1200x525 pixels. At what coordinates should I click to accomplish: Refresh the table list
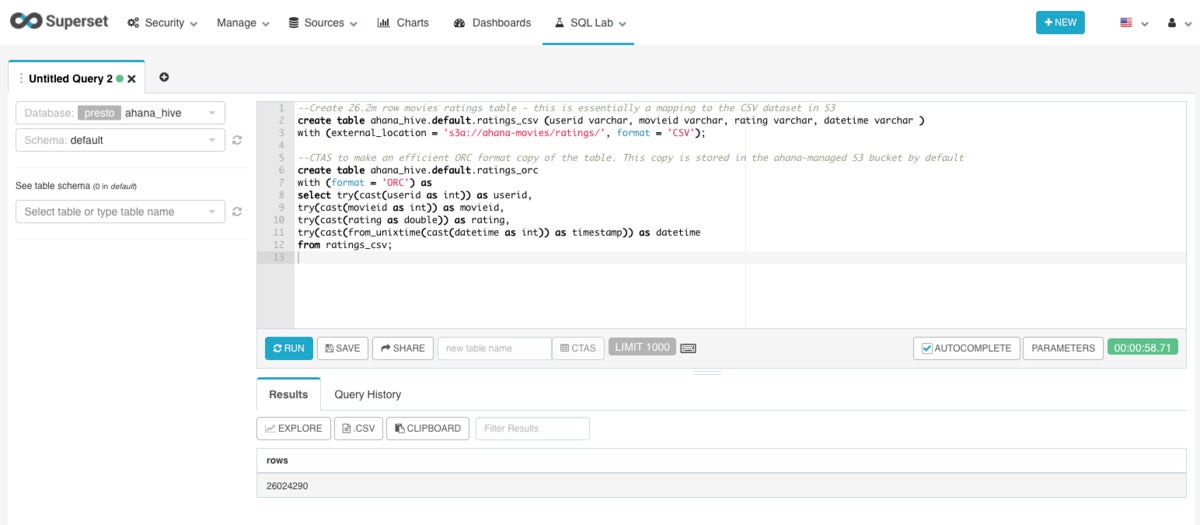237,211
